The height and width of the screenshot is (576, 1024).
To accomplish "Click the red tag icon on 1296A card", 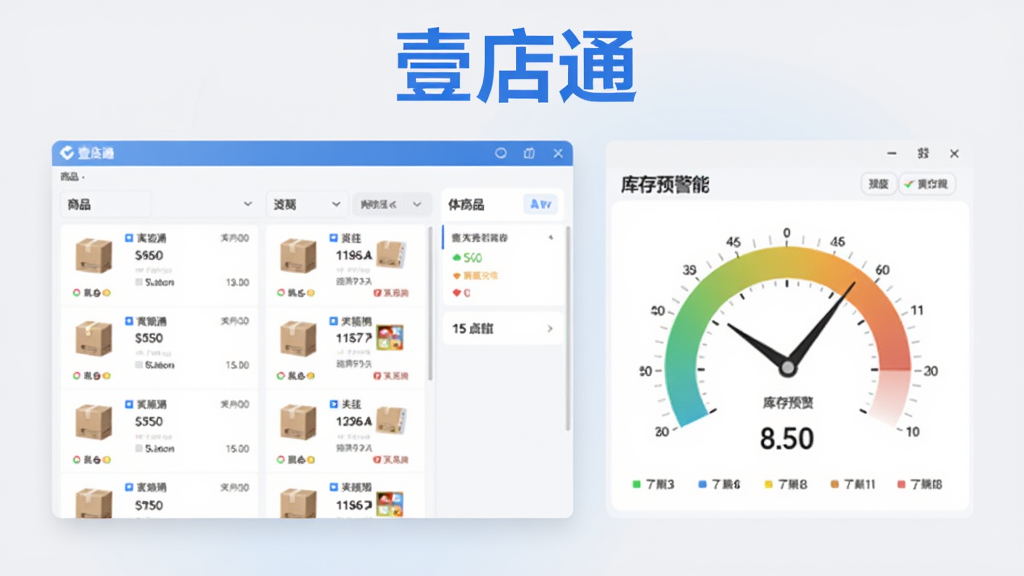I will [x=377, y=460].
